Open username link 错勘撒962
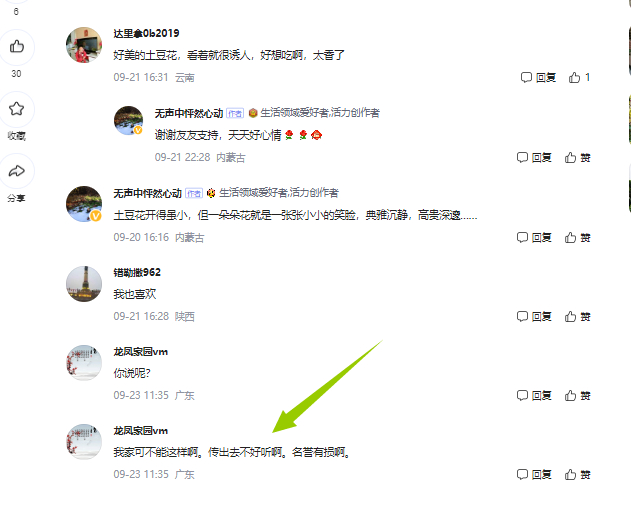Image resolution: width=631 pixels, height=525 pixels. (x=137, y=272)
